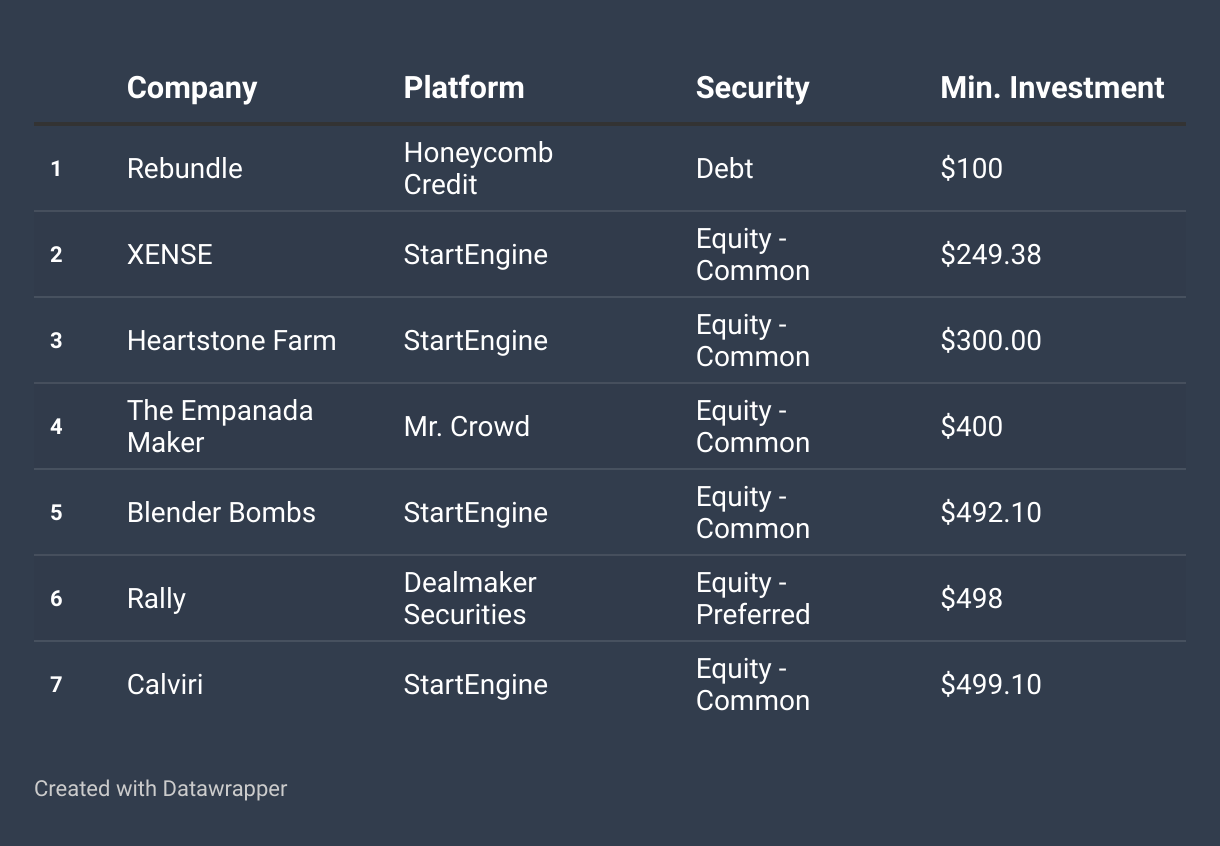Image resolution: width=1220 pixels, height=846 pixels.
Task: Click the Min. Investment column header
Action: tap(1052, 88)
